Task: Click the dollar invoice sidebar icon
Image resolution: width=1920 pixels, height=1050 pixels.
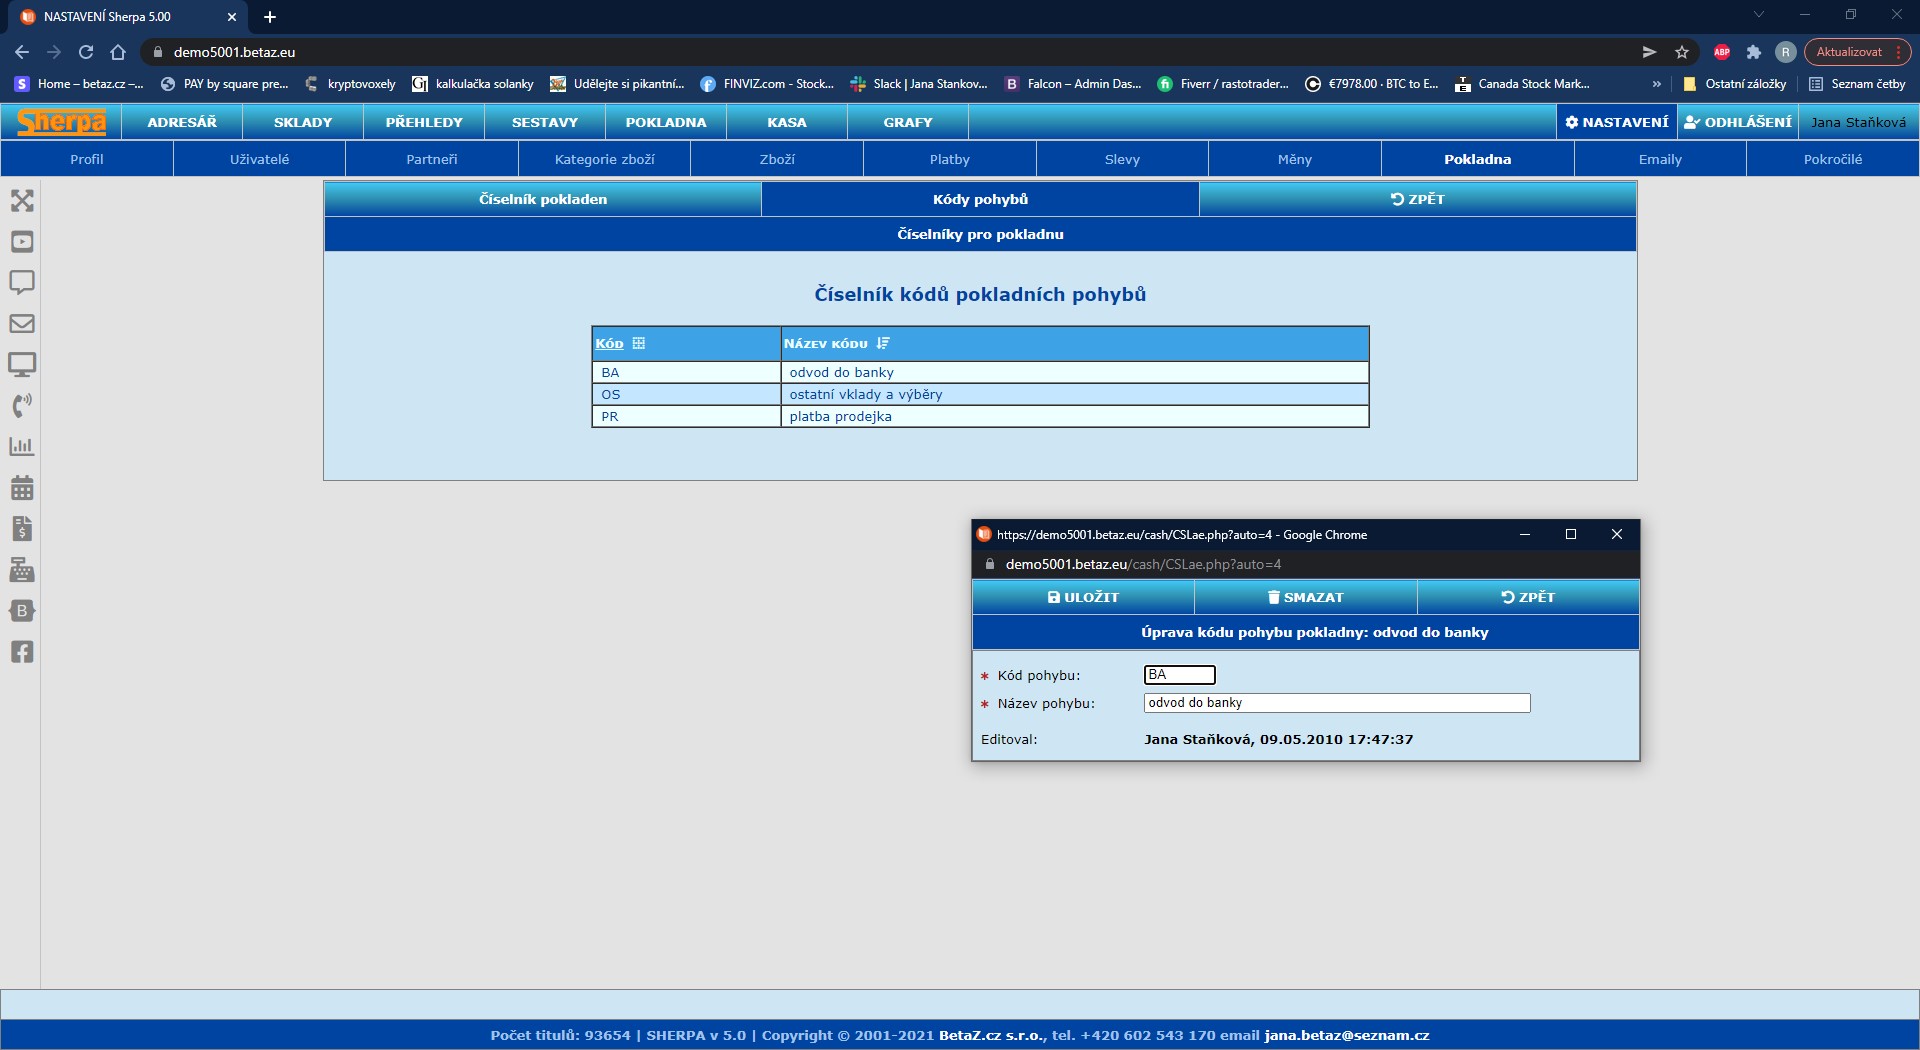Action: pyautogui.click(x=22, y=529)
